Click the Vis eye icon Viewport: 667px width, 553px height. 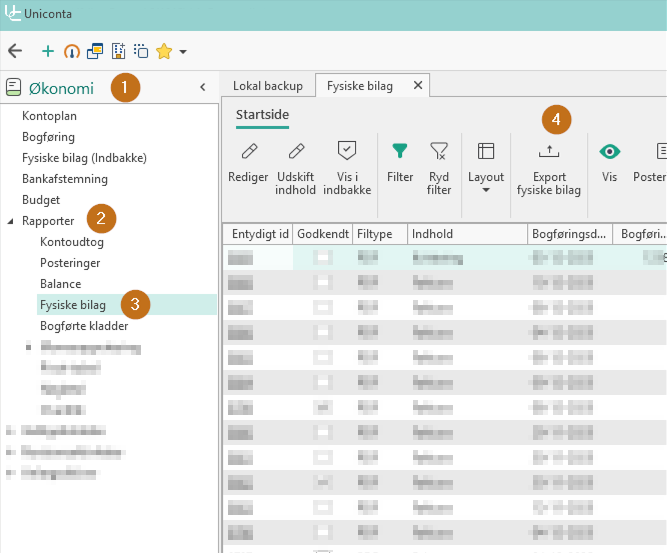coord(610,151)
